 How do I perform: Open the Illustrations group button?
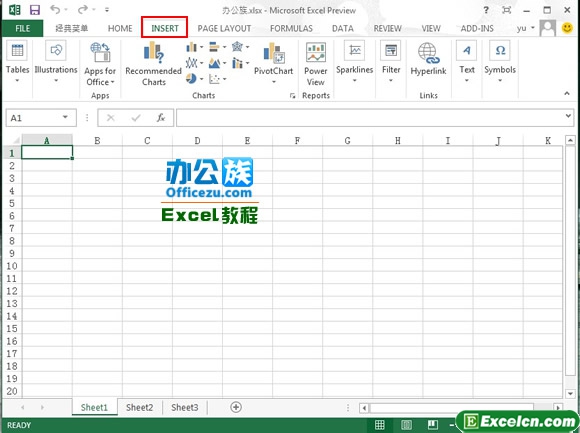[x=56, y=62]
